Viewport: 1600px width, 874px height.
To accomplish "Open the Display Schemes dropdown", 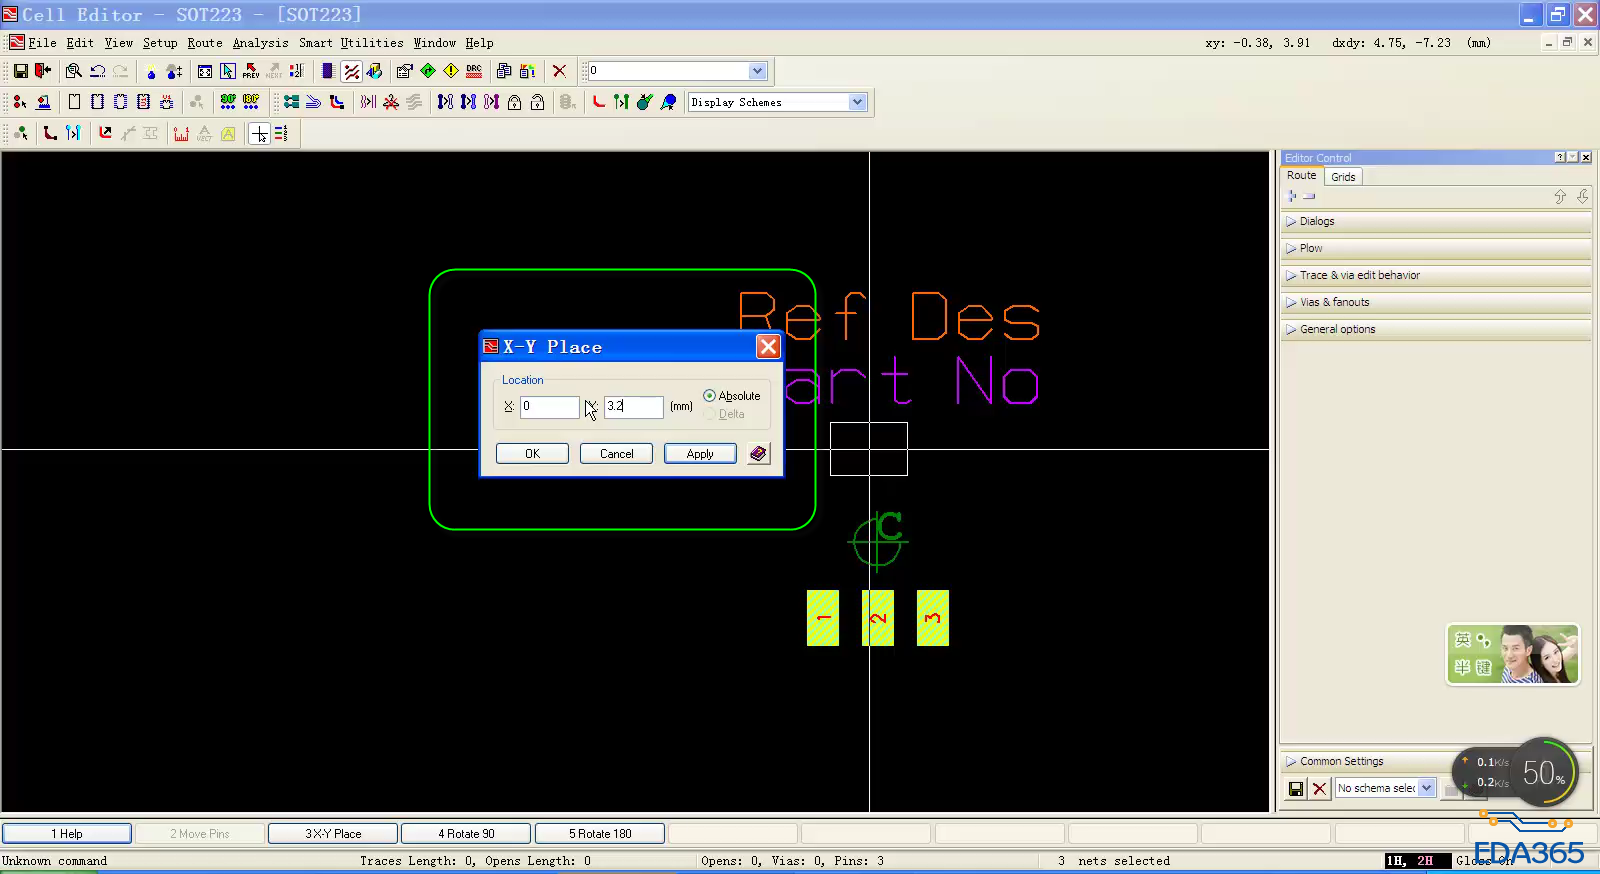I will [x=857, y=102].
